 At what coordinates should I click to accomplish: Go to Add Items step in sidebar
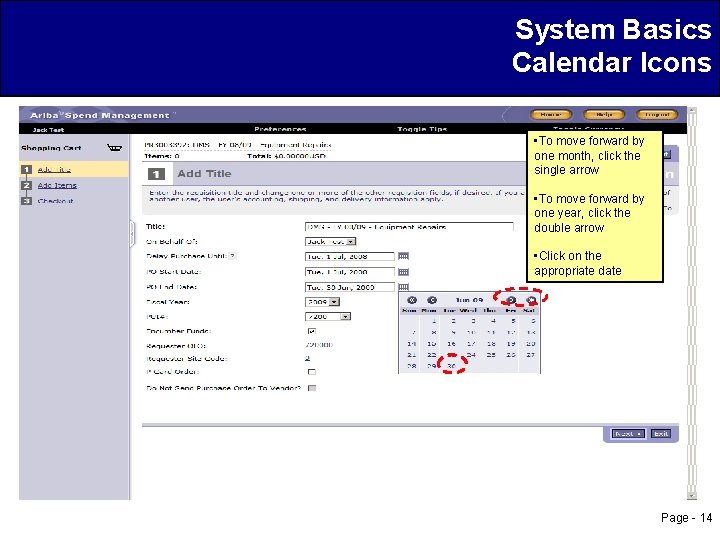tap(57, 185)
